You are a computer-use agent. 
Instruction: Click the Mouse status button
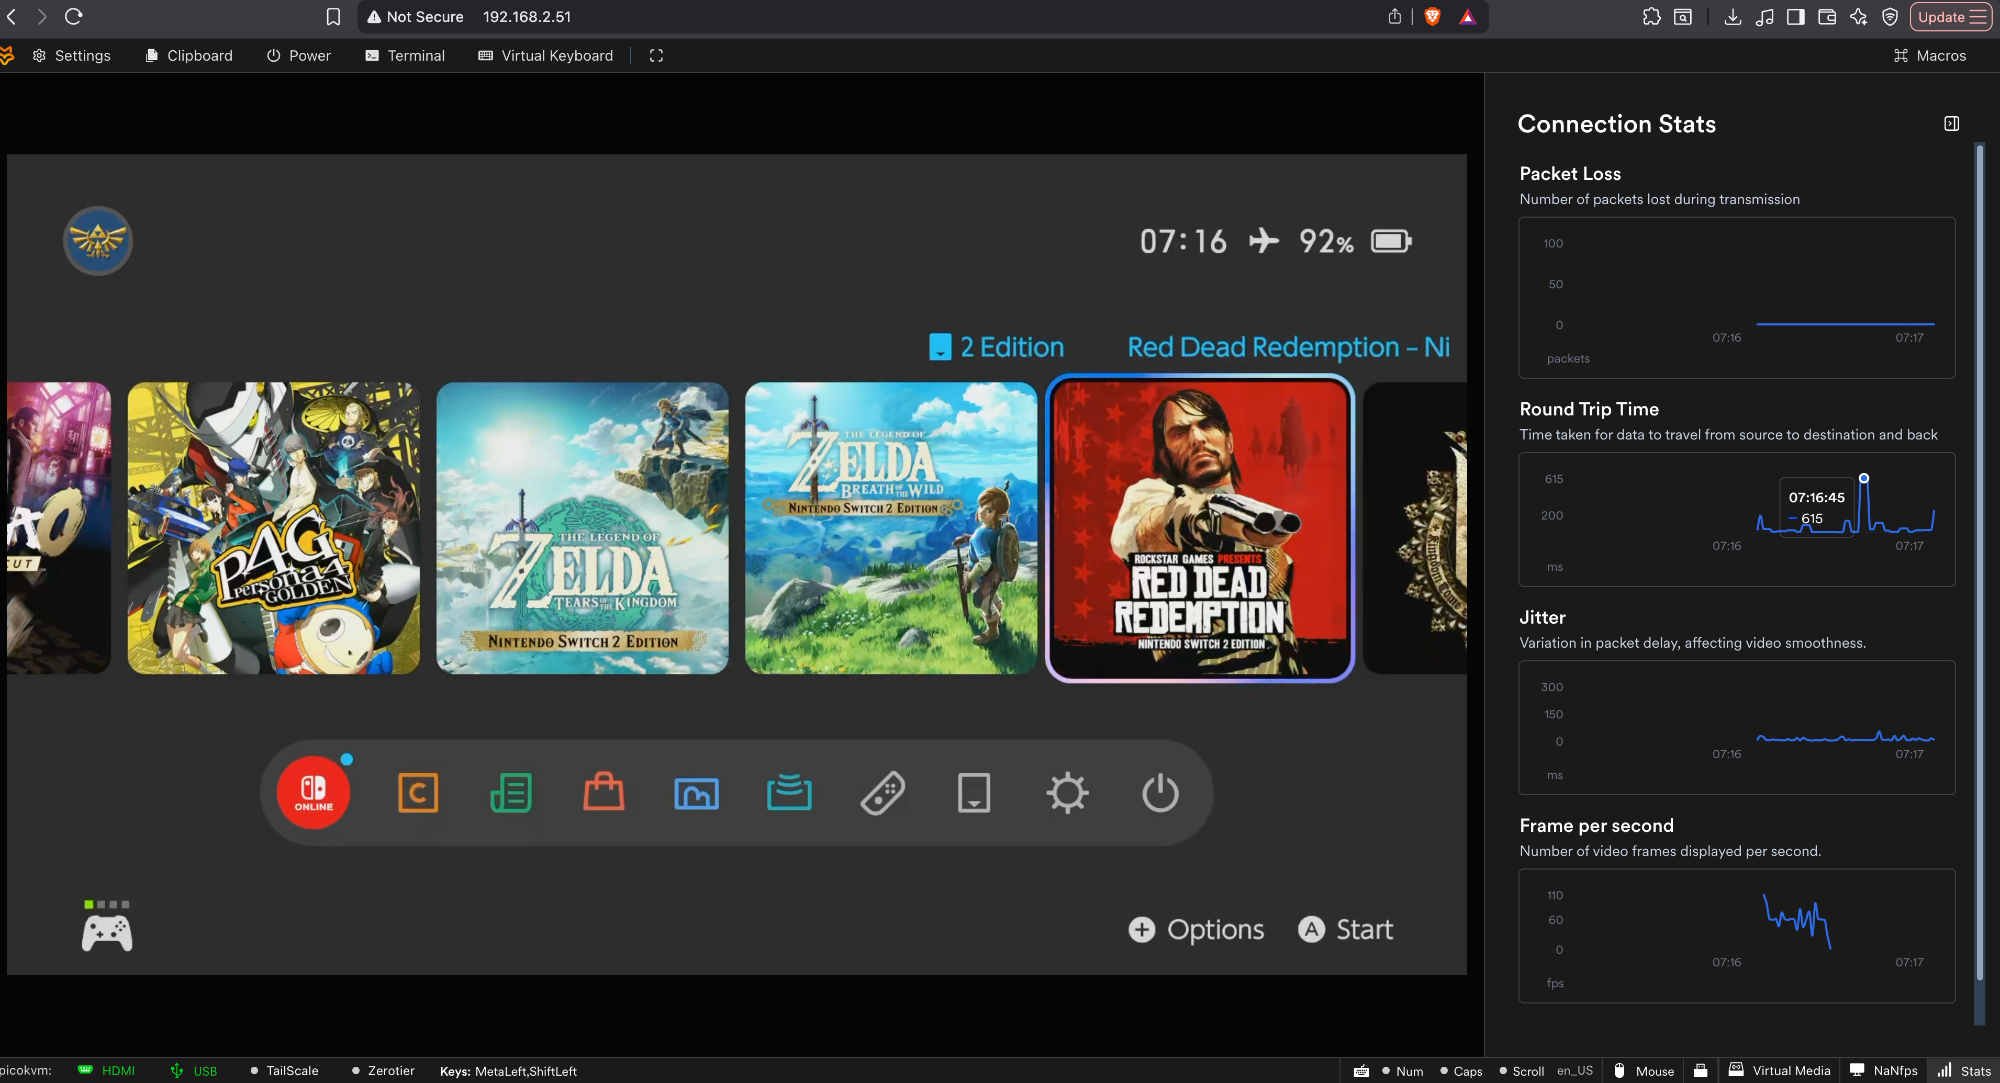(1644, 1070)
